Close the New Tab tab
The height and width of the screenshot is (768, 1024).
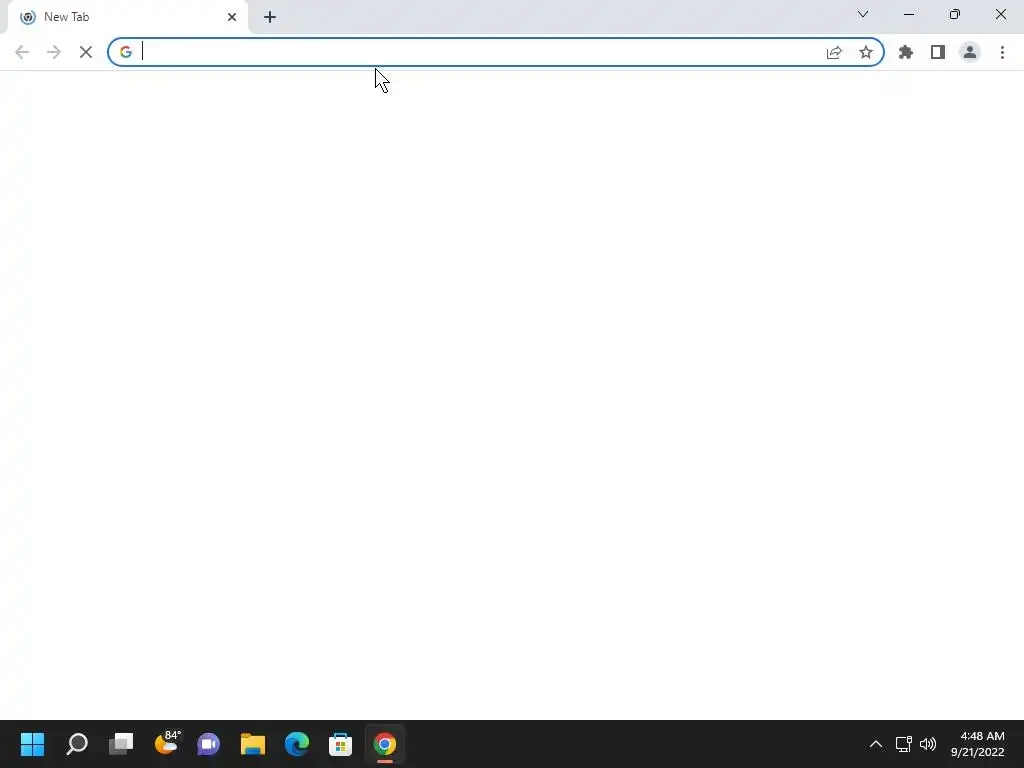tap(232, 17)
